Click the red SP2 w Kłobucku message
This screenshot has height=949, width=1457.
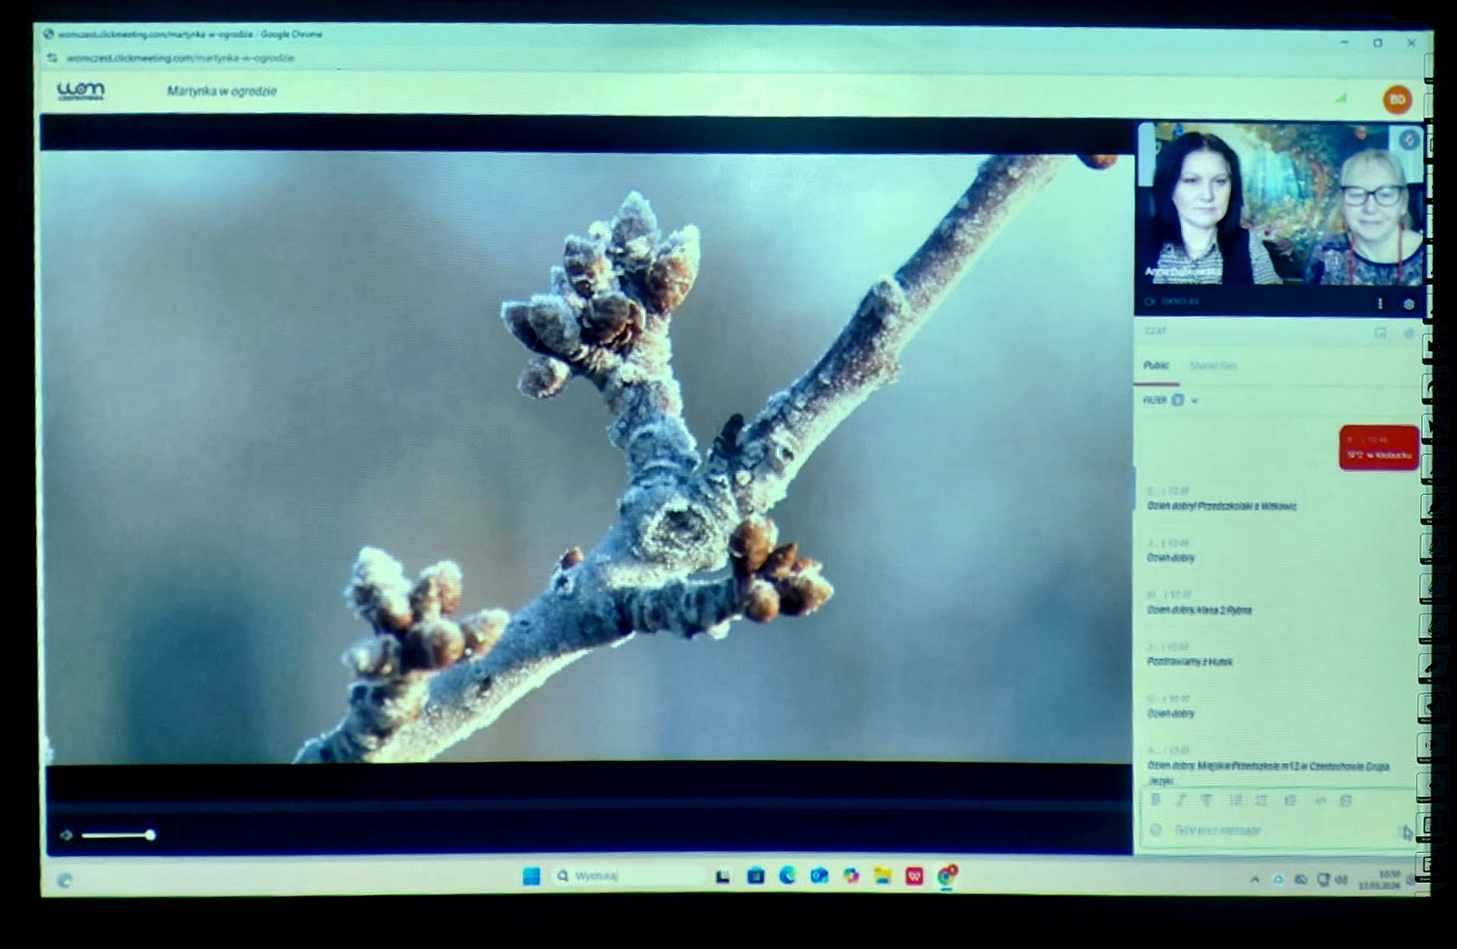pyautogui.click(x=1378, y=448)
